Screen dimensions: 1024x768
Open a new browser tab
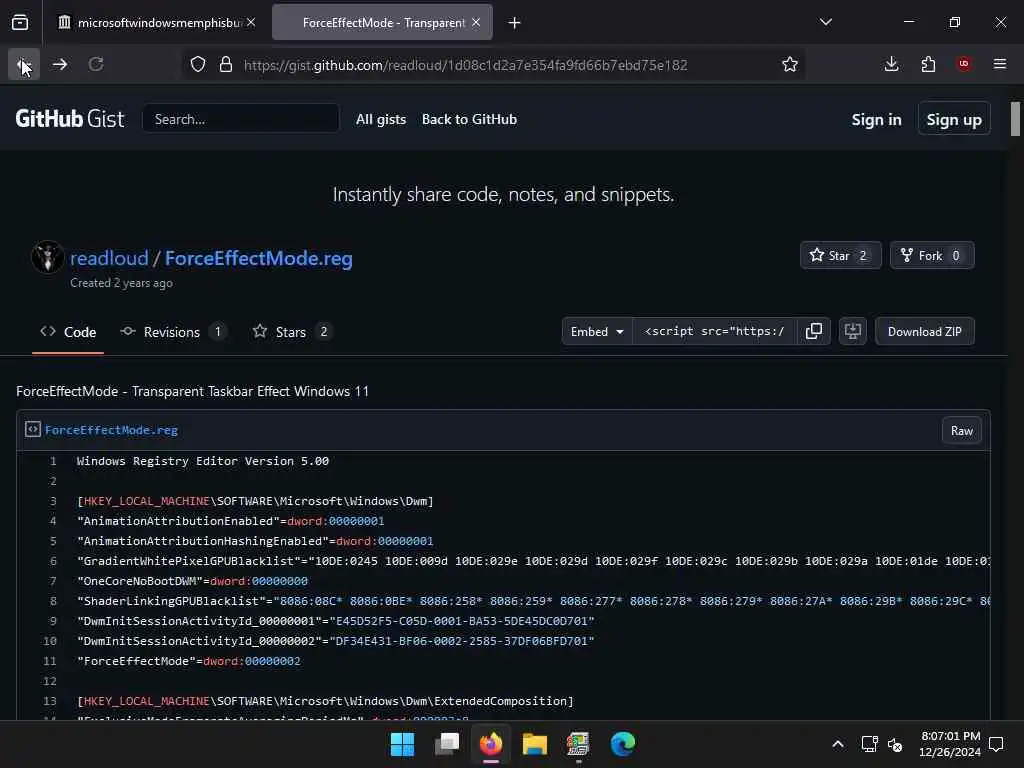tap(515, 23)
